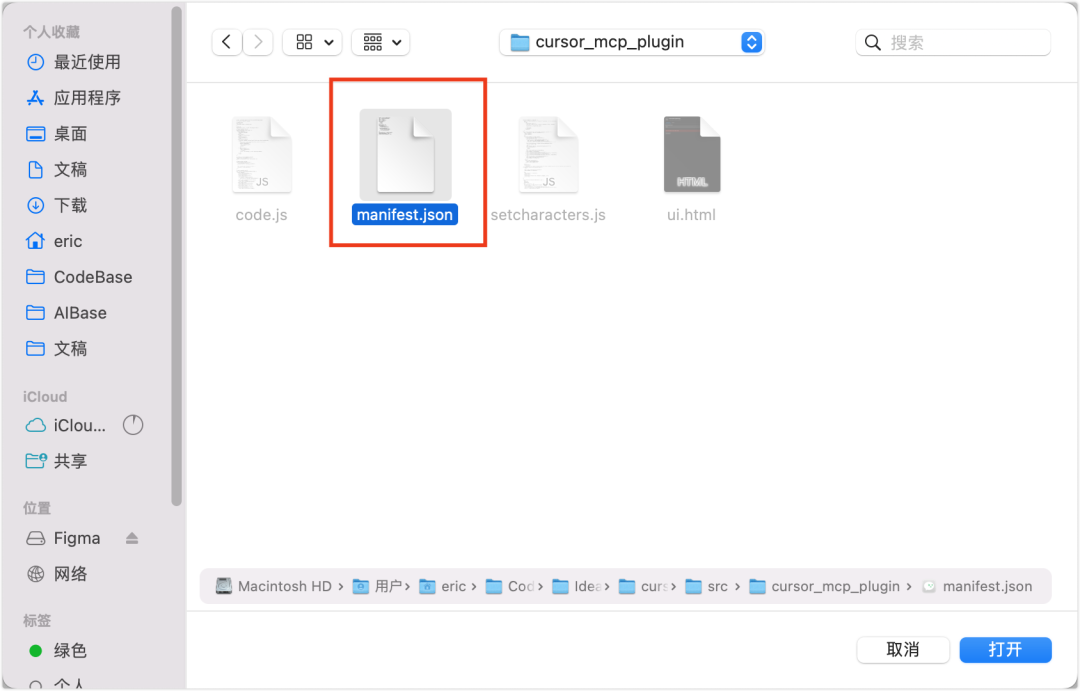Click the Cod folder in the path bar
Viewport: 1080px width, 691px height.
coord(510,586)
